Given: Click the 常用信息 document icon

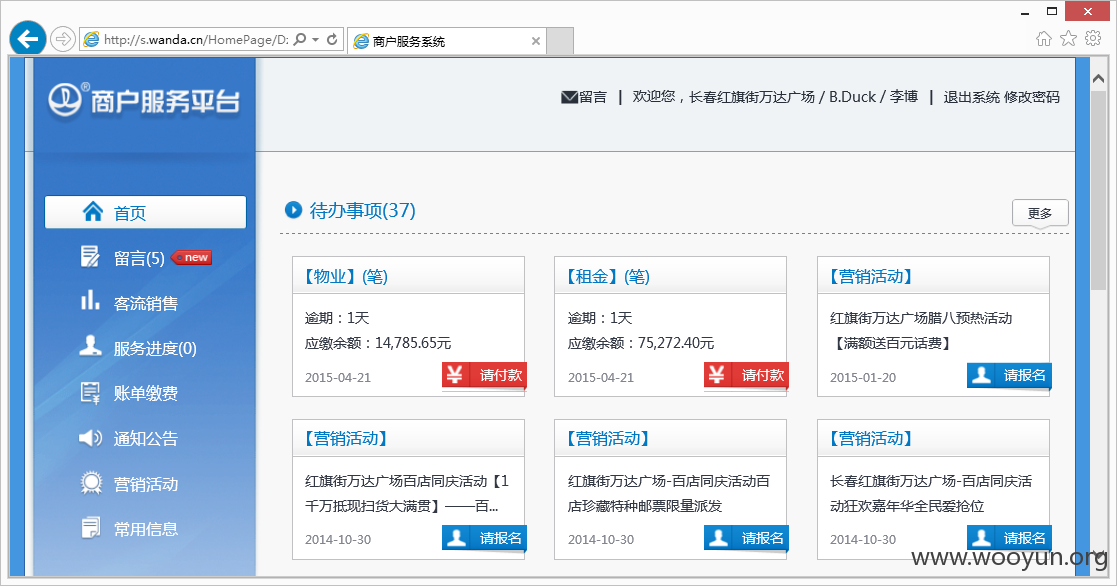Looking at the screenshot, I should [90, 528].
